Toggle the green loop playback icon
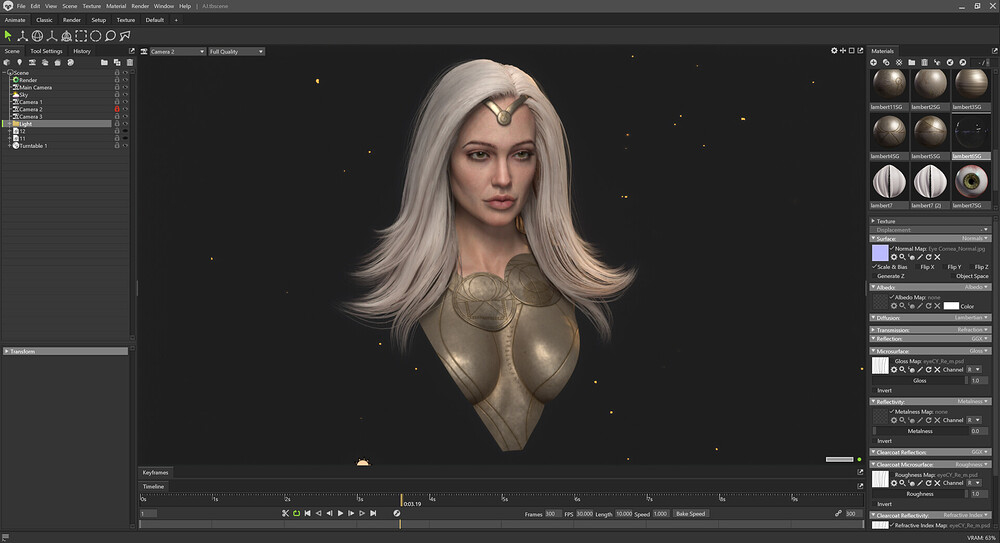1000x543 pixels. click(296, 513)
